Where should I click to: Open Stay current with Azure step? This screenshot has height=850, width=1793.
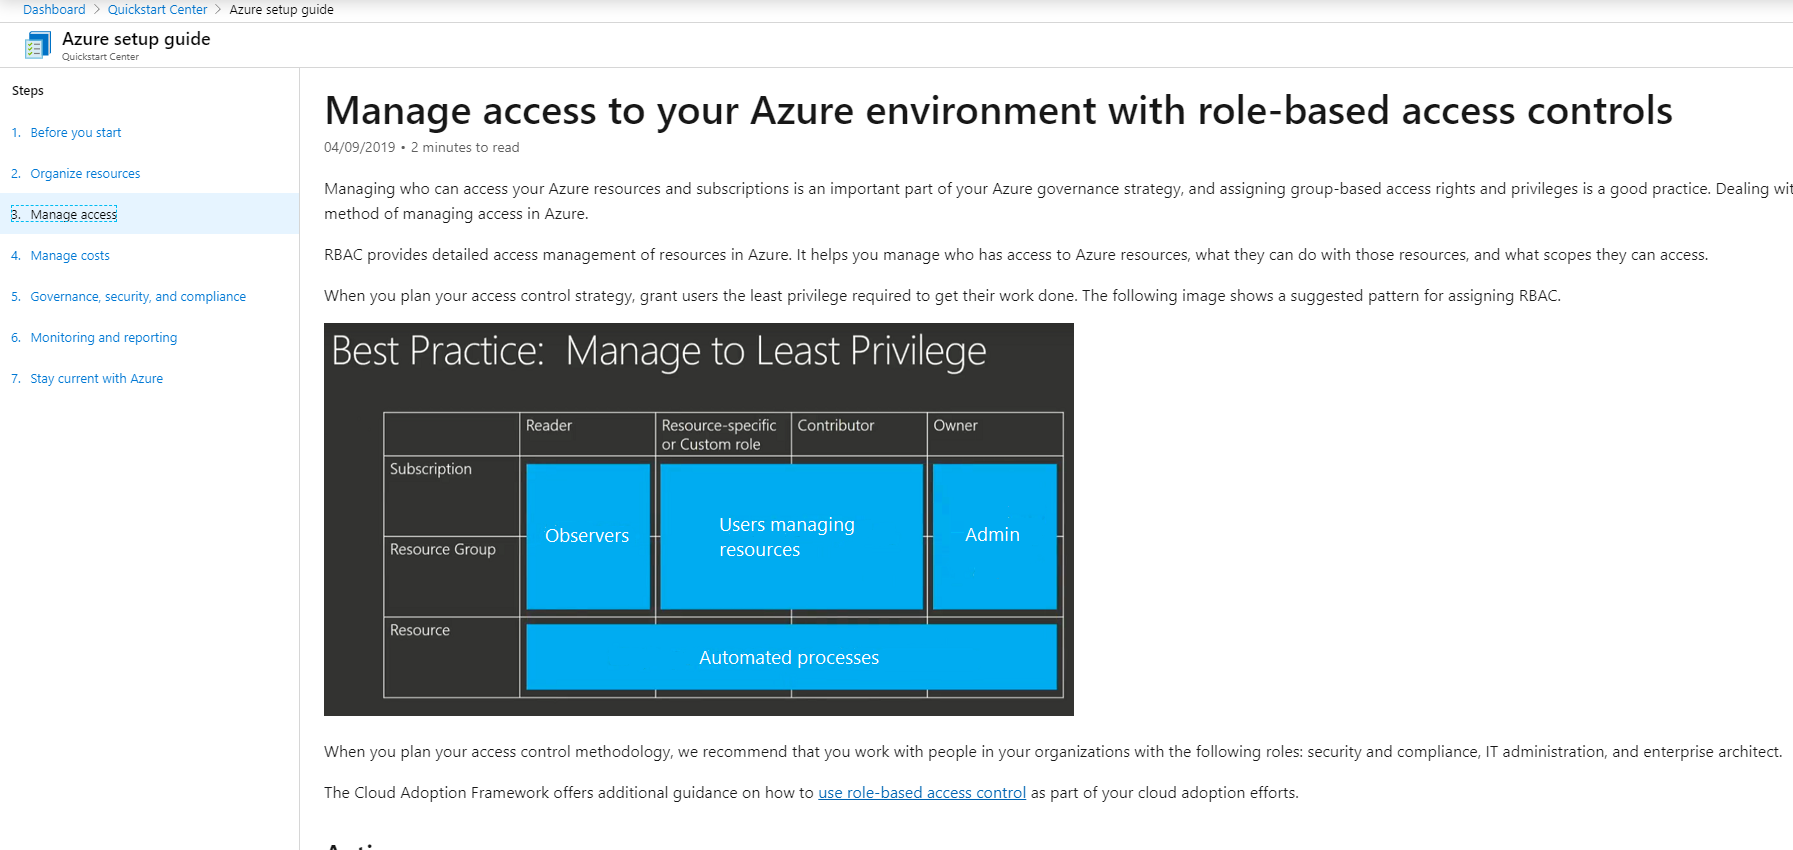point(97,379)
